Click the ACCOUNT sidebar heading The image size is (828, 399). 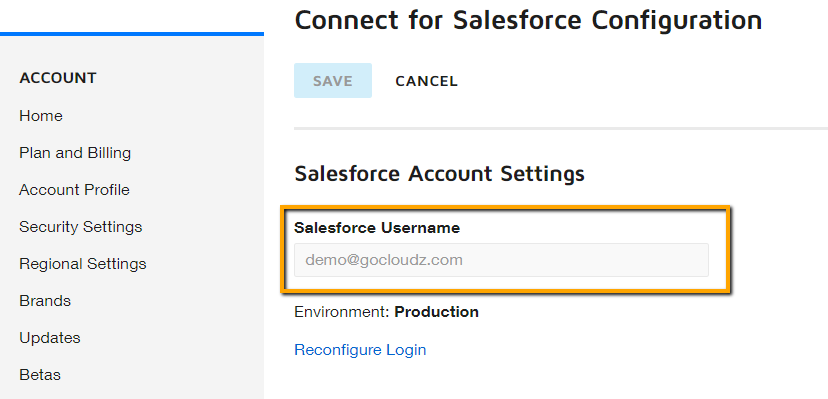click(58, 78)
